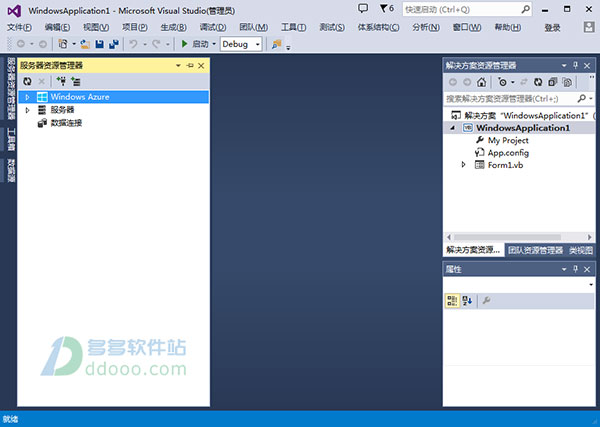Toggle pin on the Properties panel
This screenshot has width=600, height=427.
576,269
